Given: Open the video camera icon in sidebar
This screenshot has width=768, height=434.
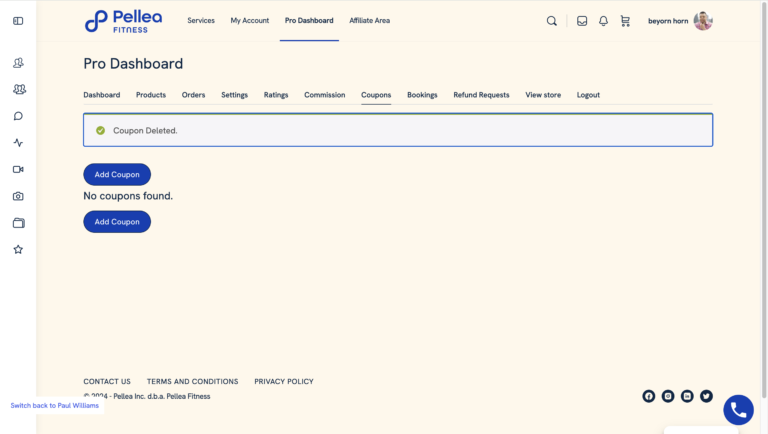Looking at the screenshot, I should (x=18, y=169).
